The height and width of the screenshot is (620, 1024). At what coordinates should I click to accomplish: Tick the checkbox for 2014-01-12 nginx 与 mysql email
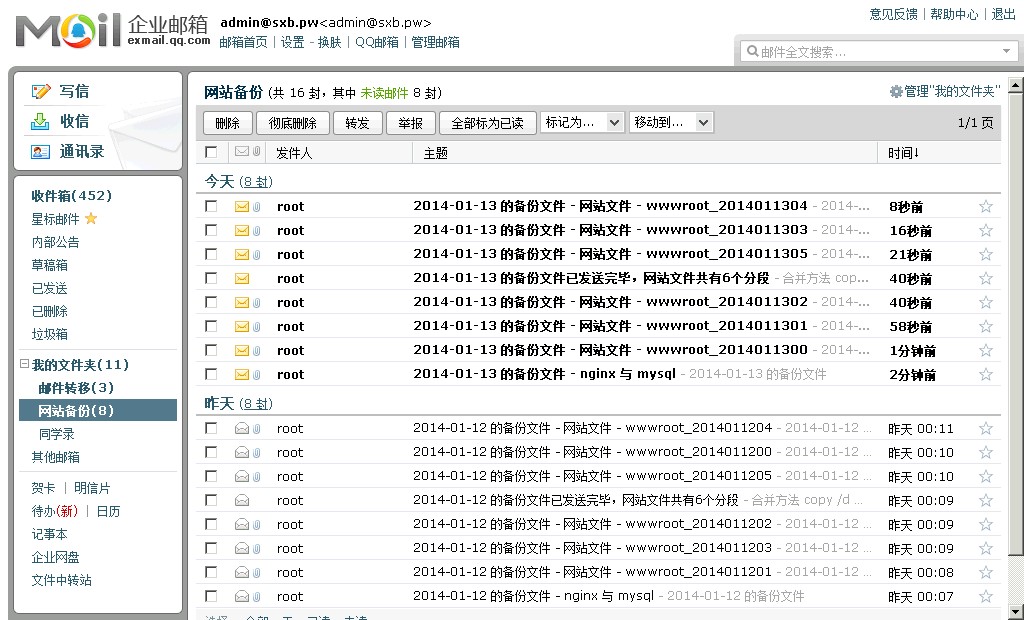pos(210,596)
